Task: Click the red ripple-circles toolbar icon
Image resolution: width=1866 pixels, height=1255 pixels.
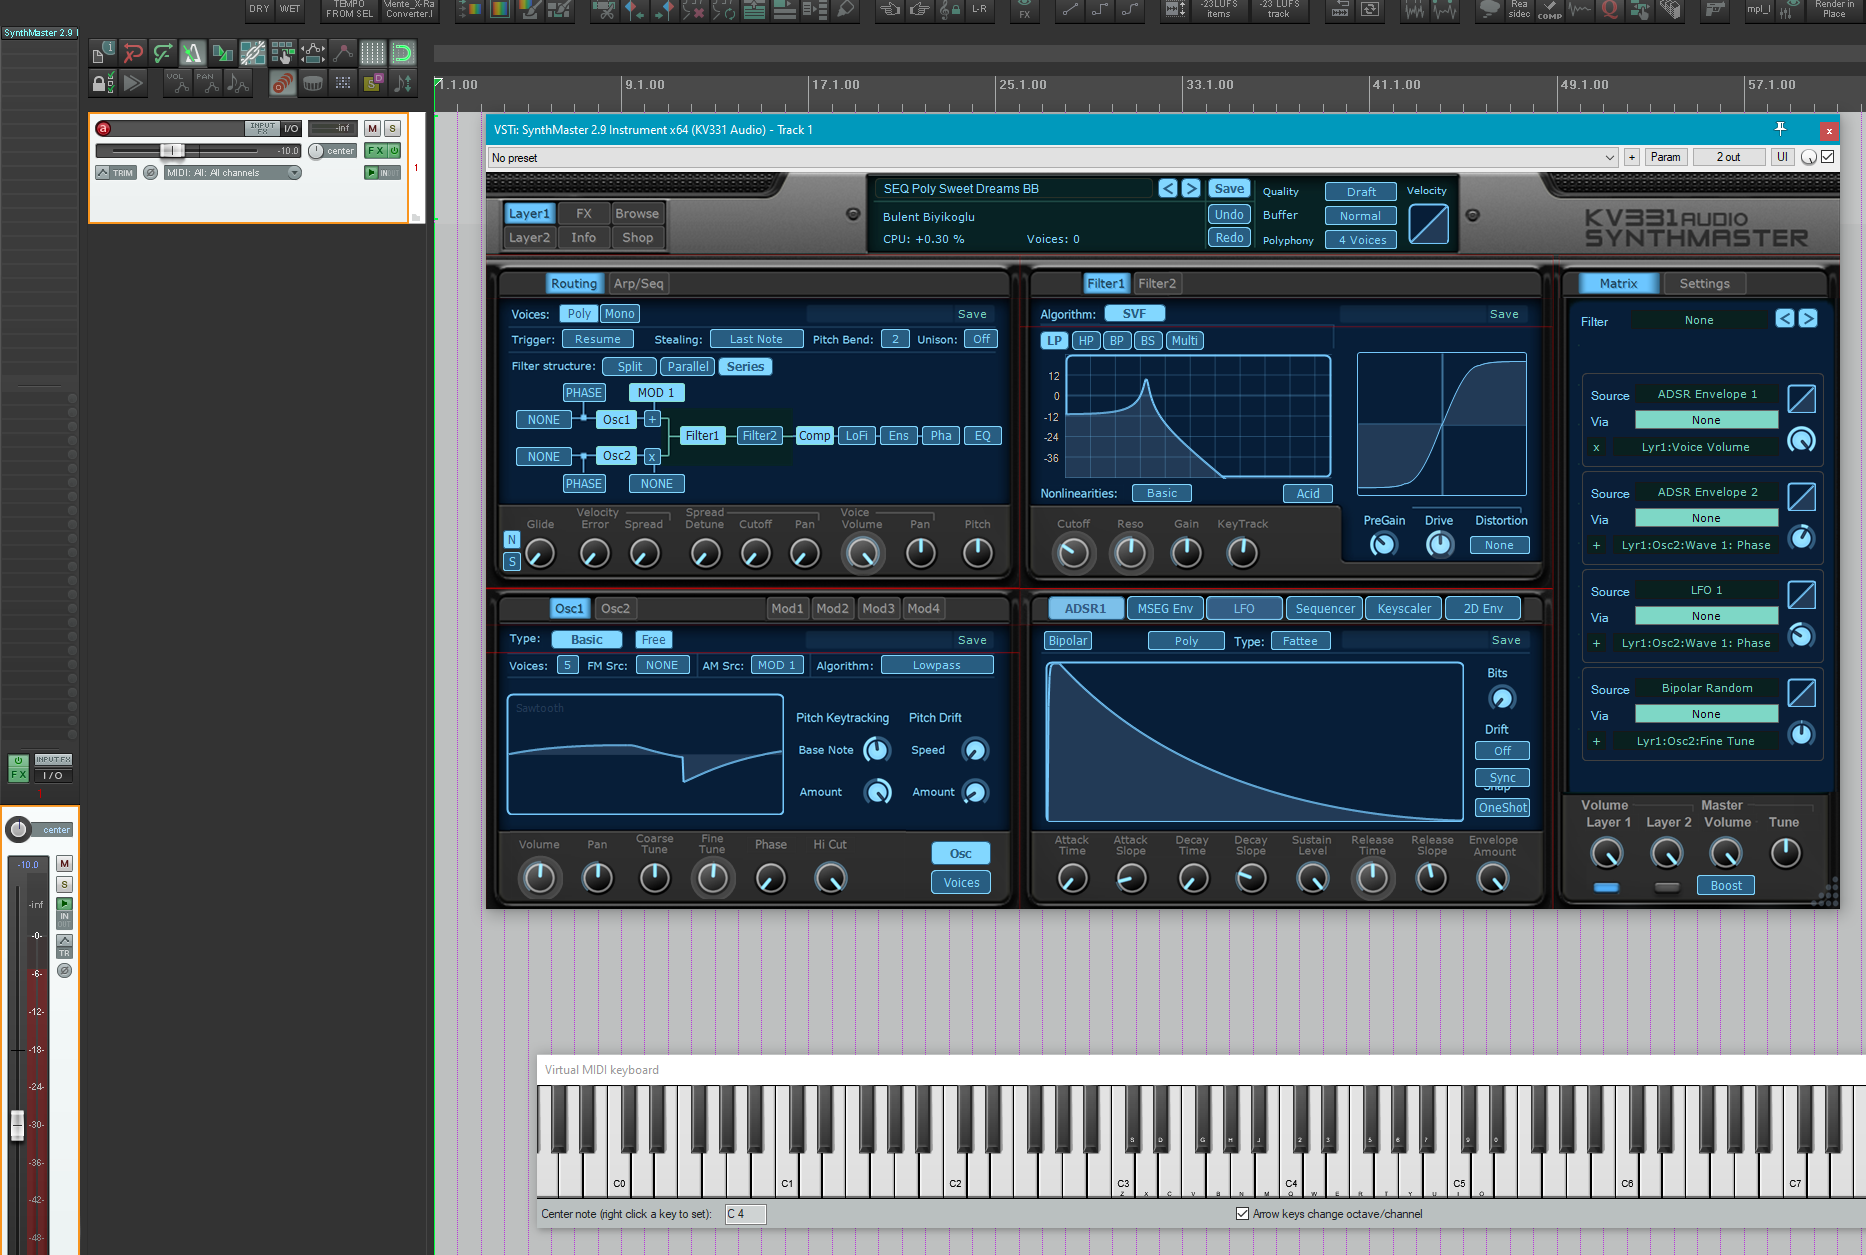Action: [283, 83]
